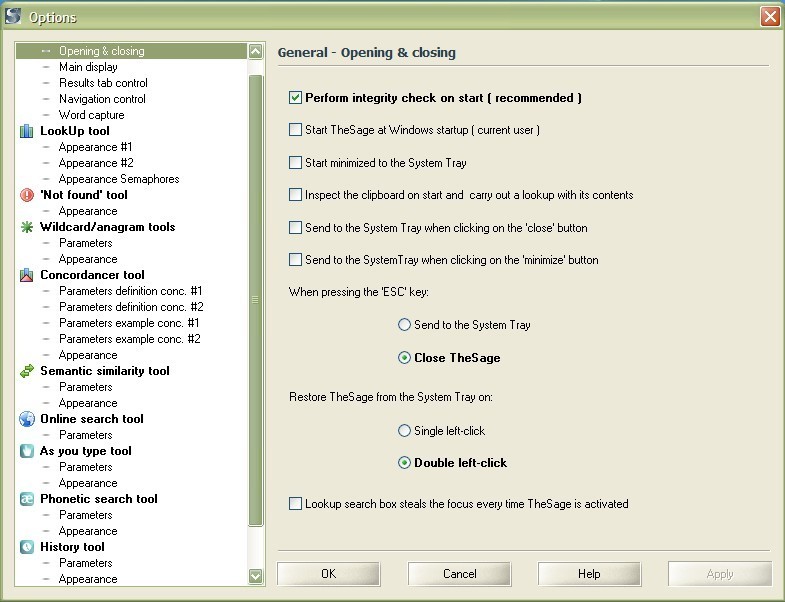Check Send to Tray on 'minimize' button
This screenshot has width=785, height=602.
point(295,259)
